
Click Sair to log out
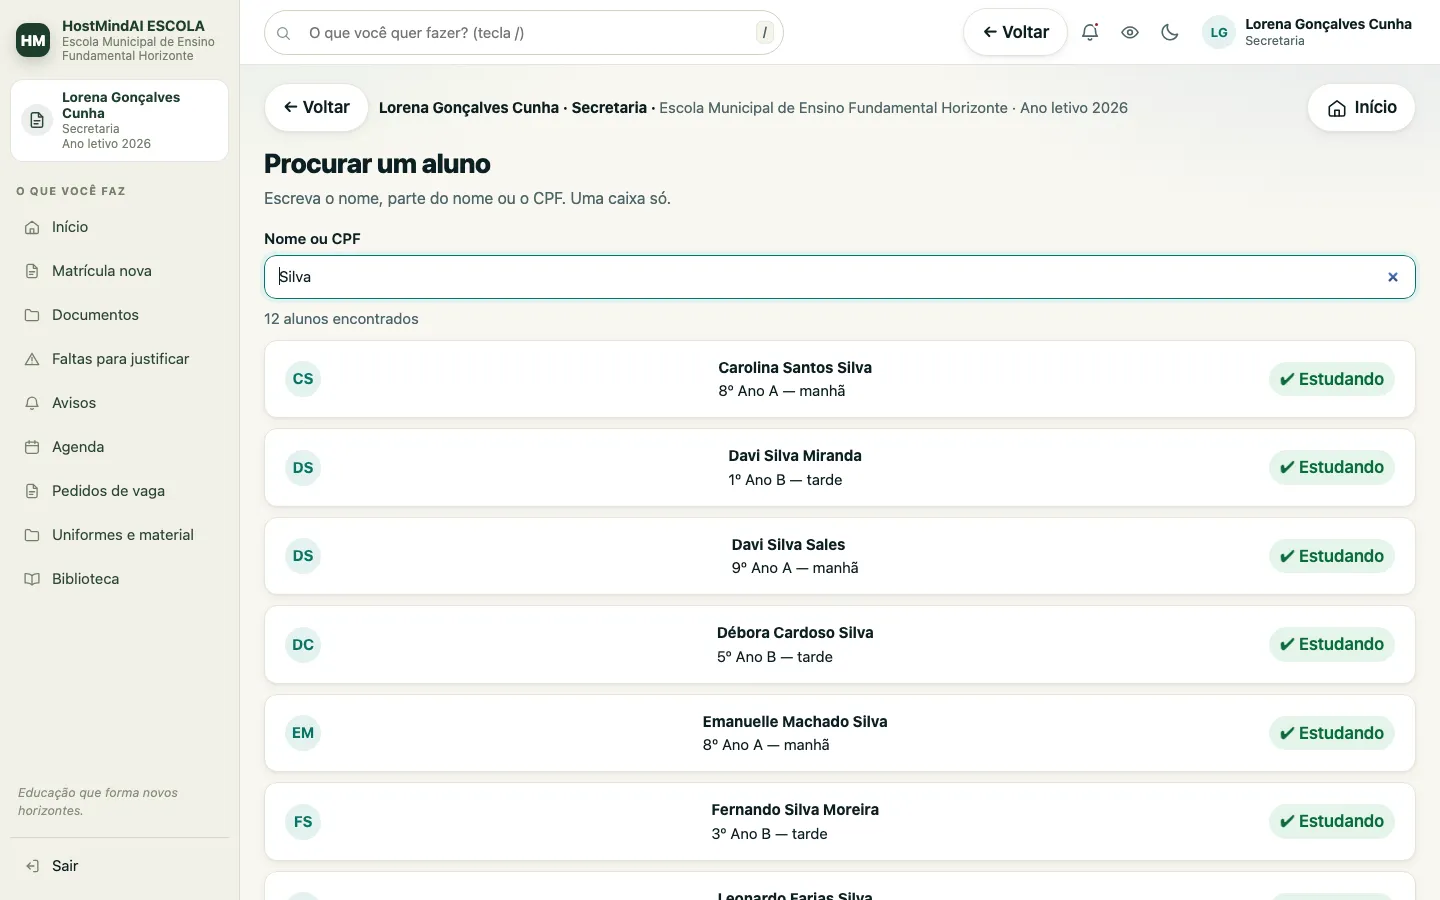[x=120, y=866]
